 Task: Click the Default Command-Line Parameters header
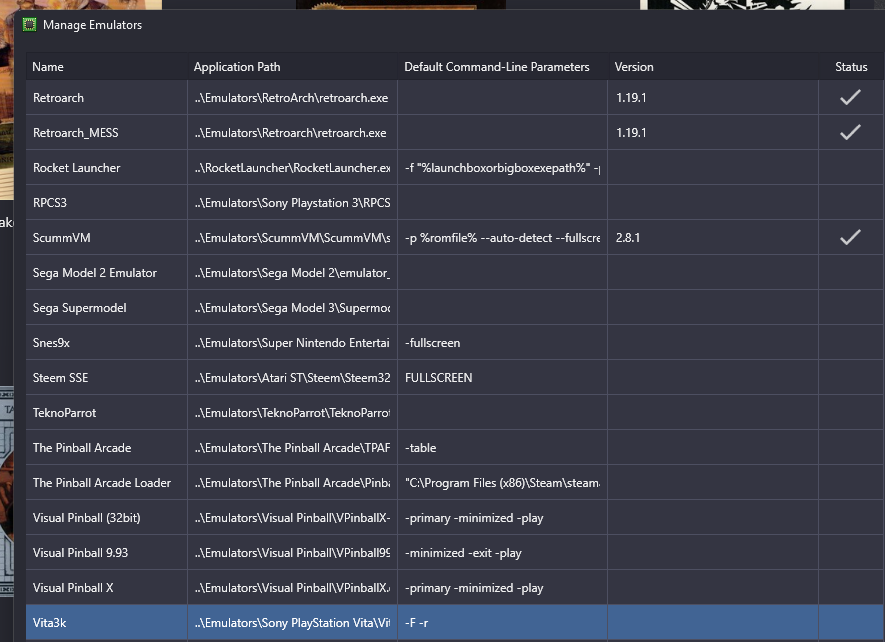(497, 67)
